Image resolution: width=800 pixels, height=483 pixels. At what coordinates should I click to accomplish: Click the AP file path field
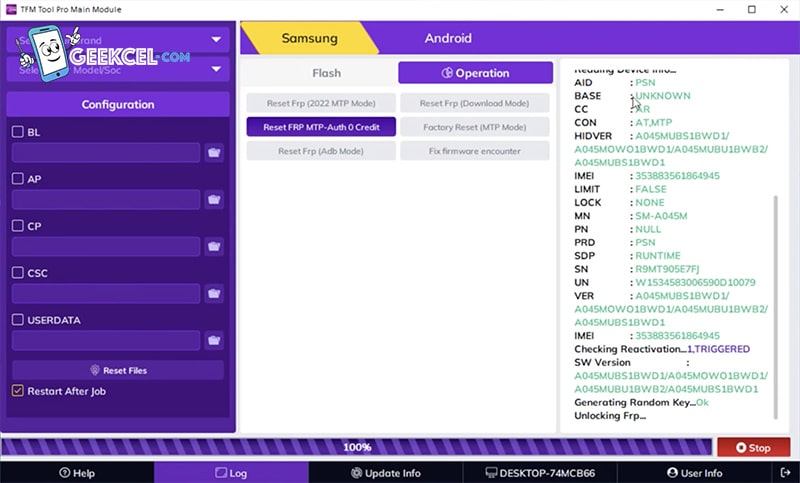coord(106,199)
